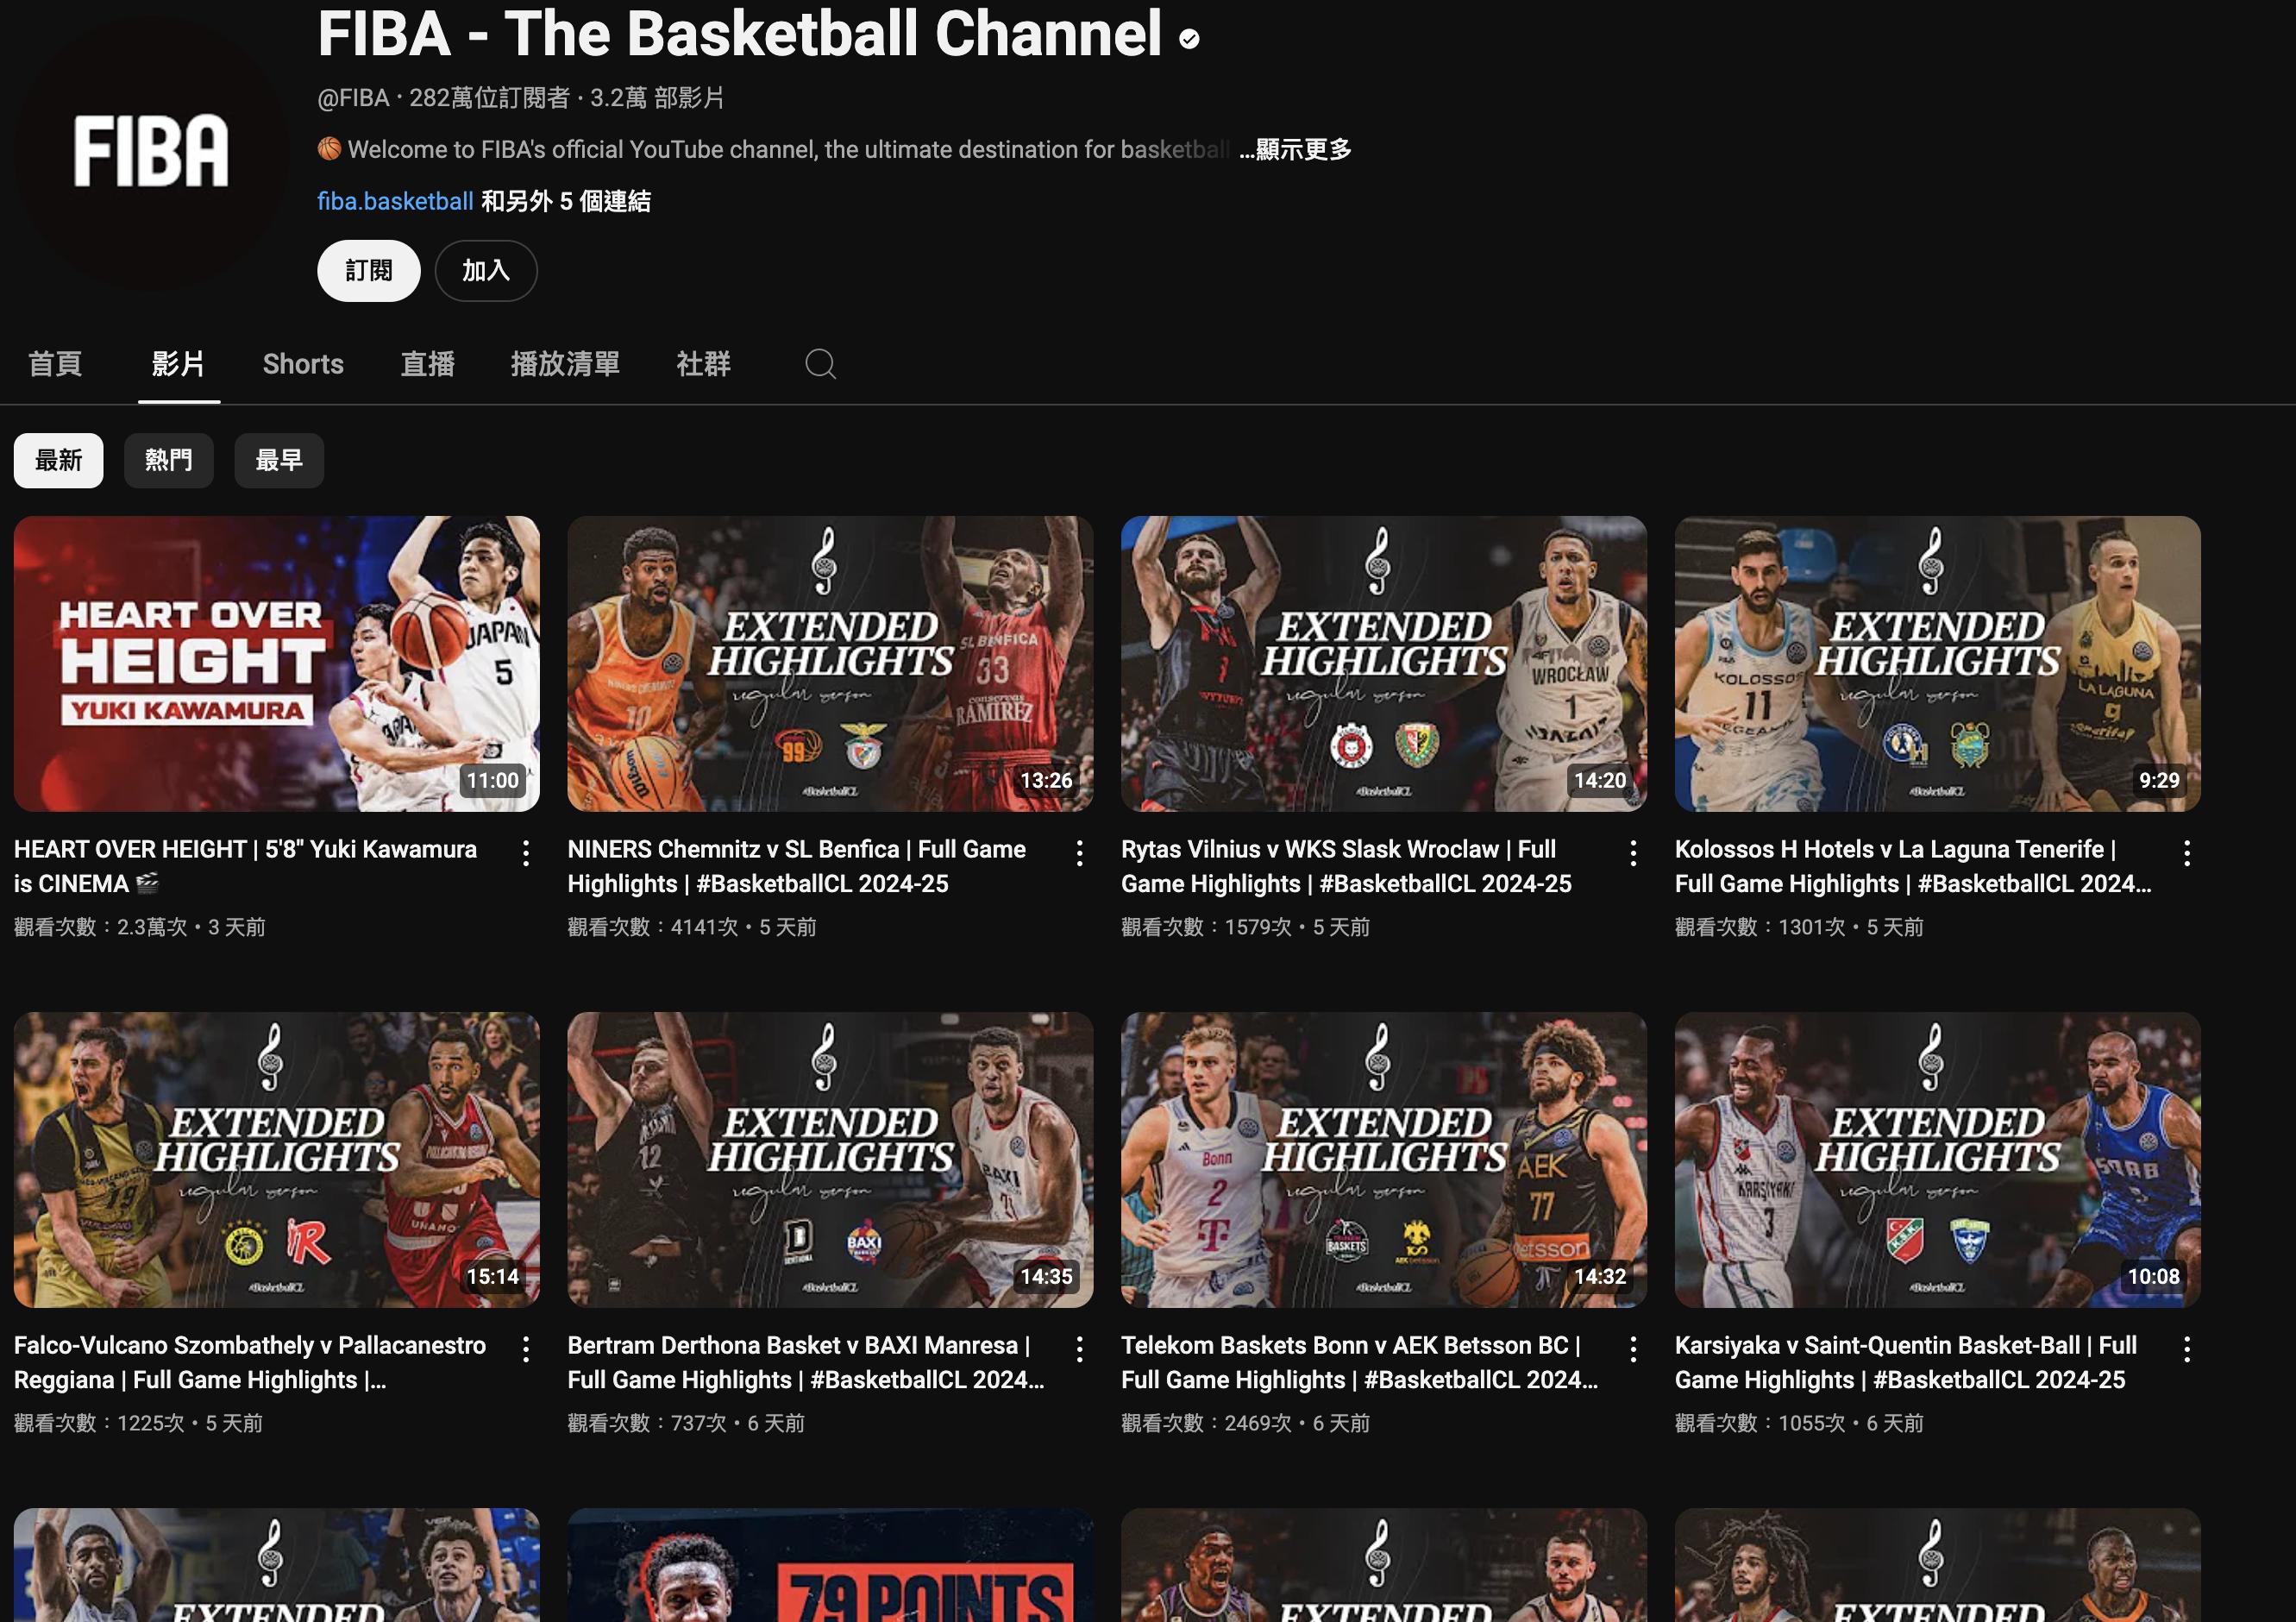This screenshot has width=2296, height=1622.
Task: Open more options for Falco-Vulcano Szombathely video
Action: [526, 1349]
